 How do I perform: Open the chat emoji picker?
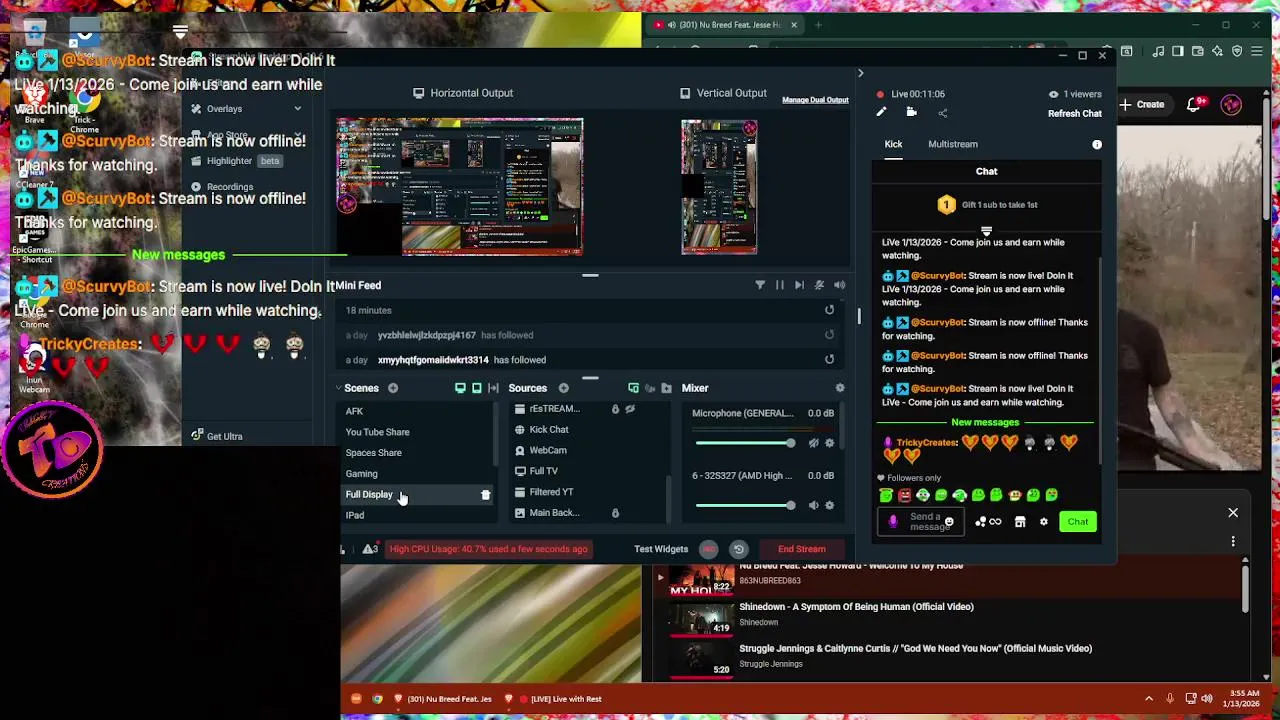[949, 522]
